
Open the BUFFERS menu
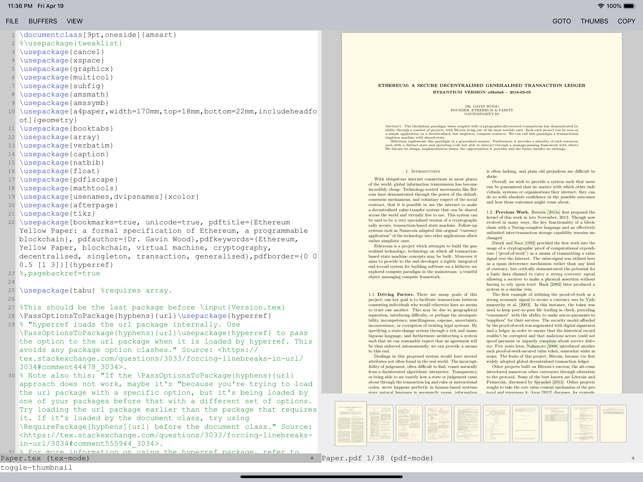coord(43,21)
